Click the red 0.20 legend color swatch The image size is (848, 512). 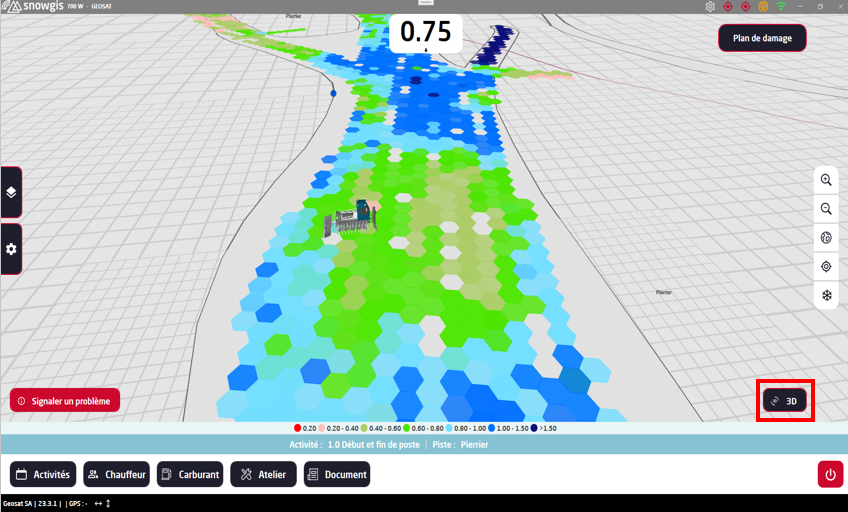(x=298, y=428)
